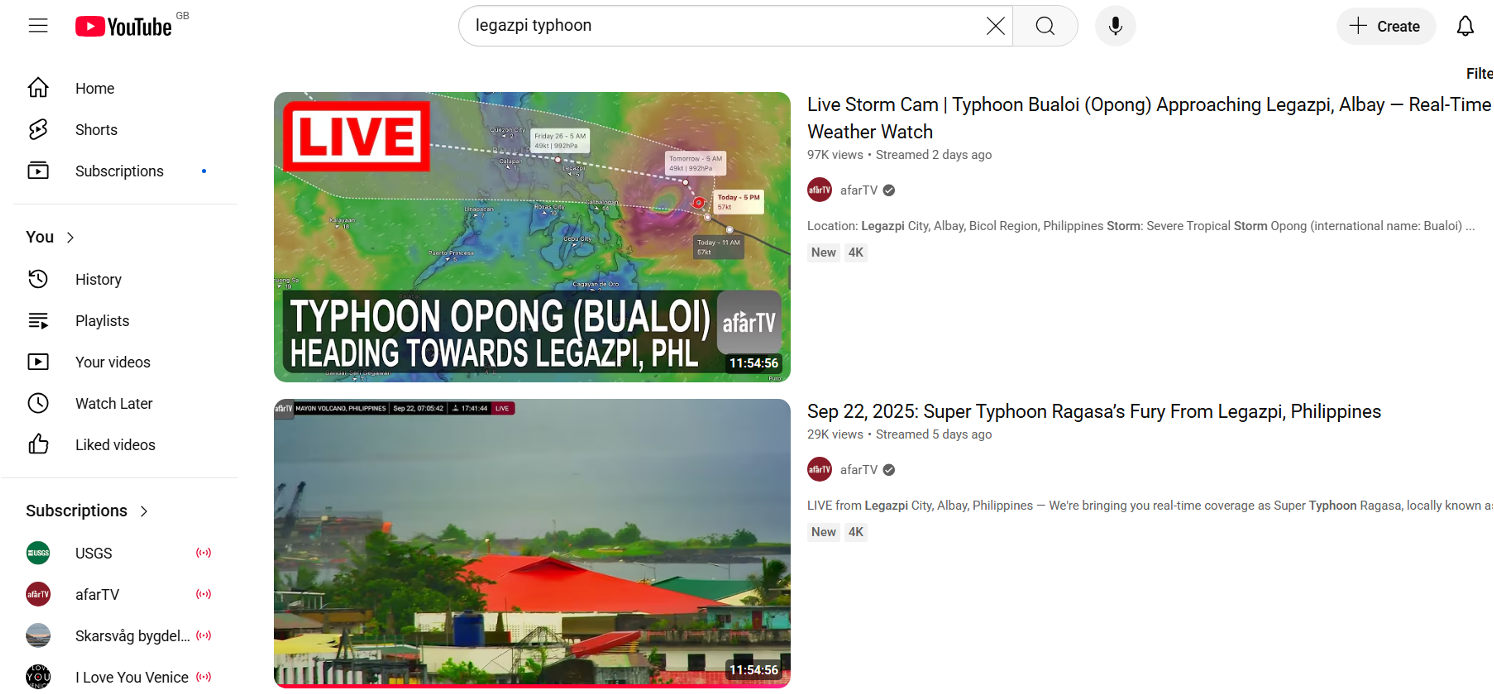The image size is (1494, 694).
Task: Expand the You section chevron
Action: click(70, 237)
